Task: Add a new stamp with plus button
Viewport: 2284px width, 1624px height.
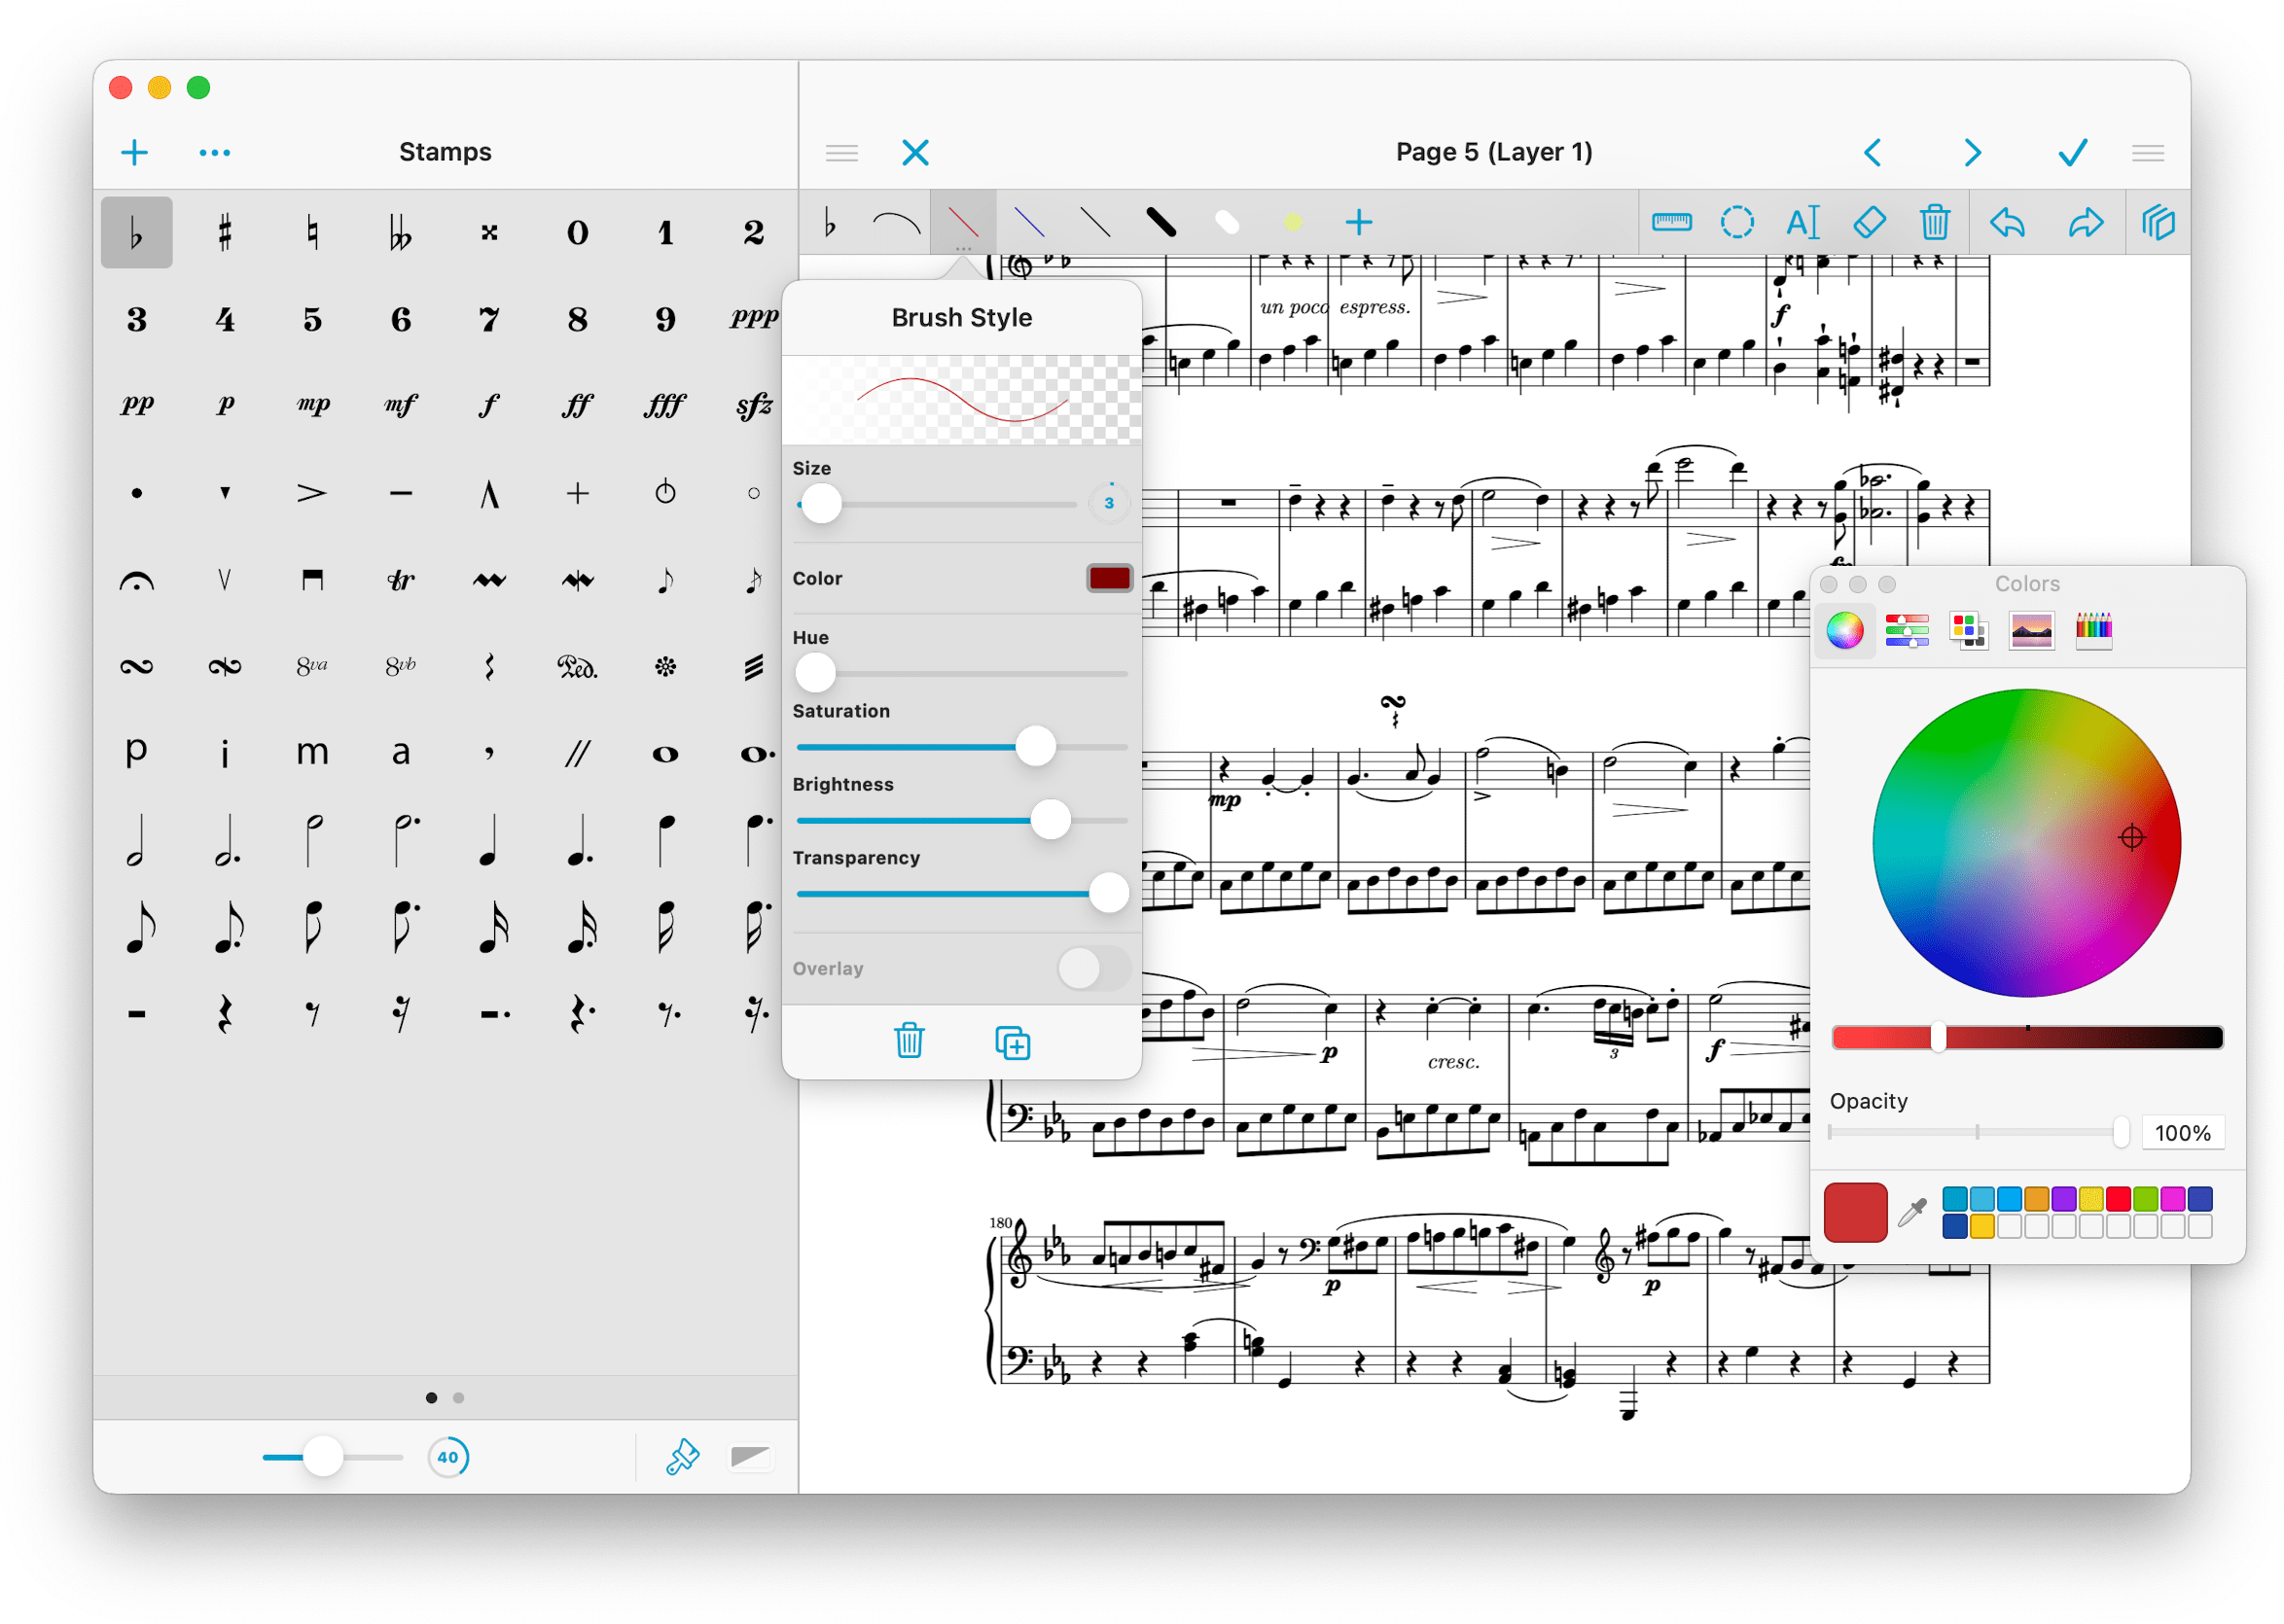Action: [x=134, y=152]
